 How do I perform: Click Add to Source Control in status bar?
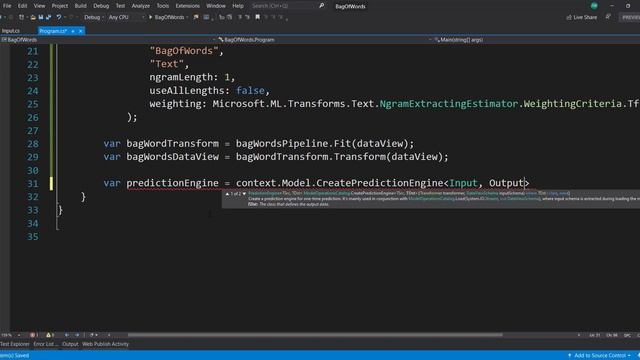tap(599, 356)
